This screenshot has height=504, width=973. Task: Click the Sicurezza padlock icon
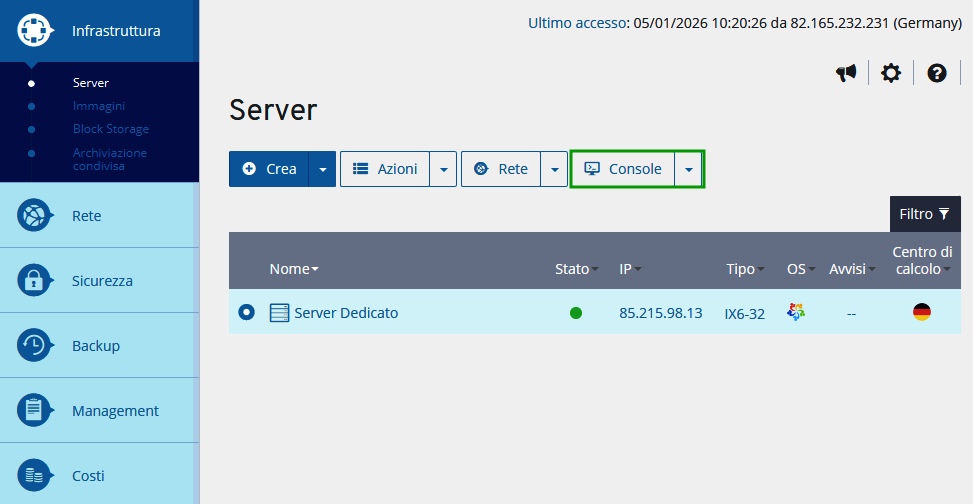pos(35,281)
